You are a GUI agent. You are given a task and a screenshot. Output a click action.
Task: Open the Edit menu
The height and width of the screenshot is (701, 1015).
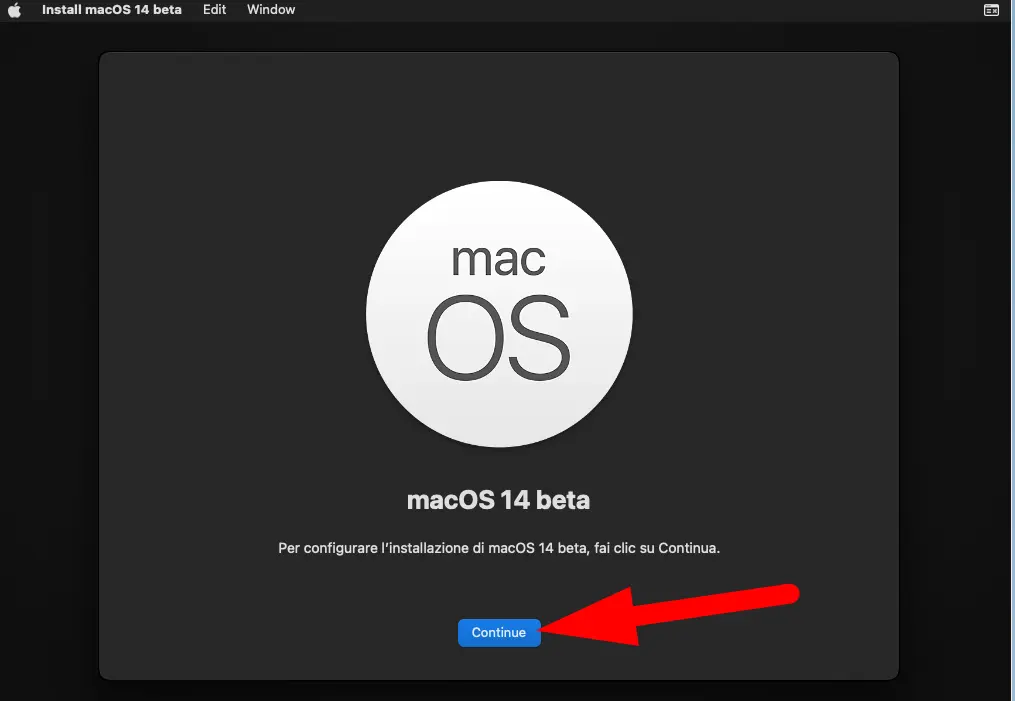point(214,10)
